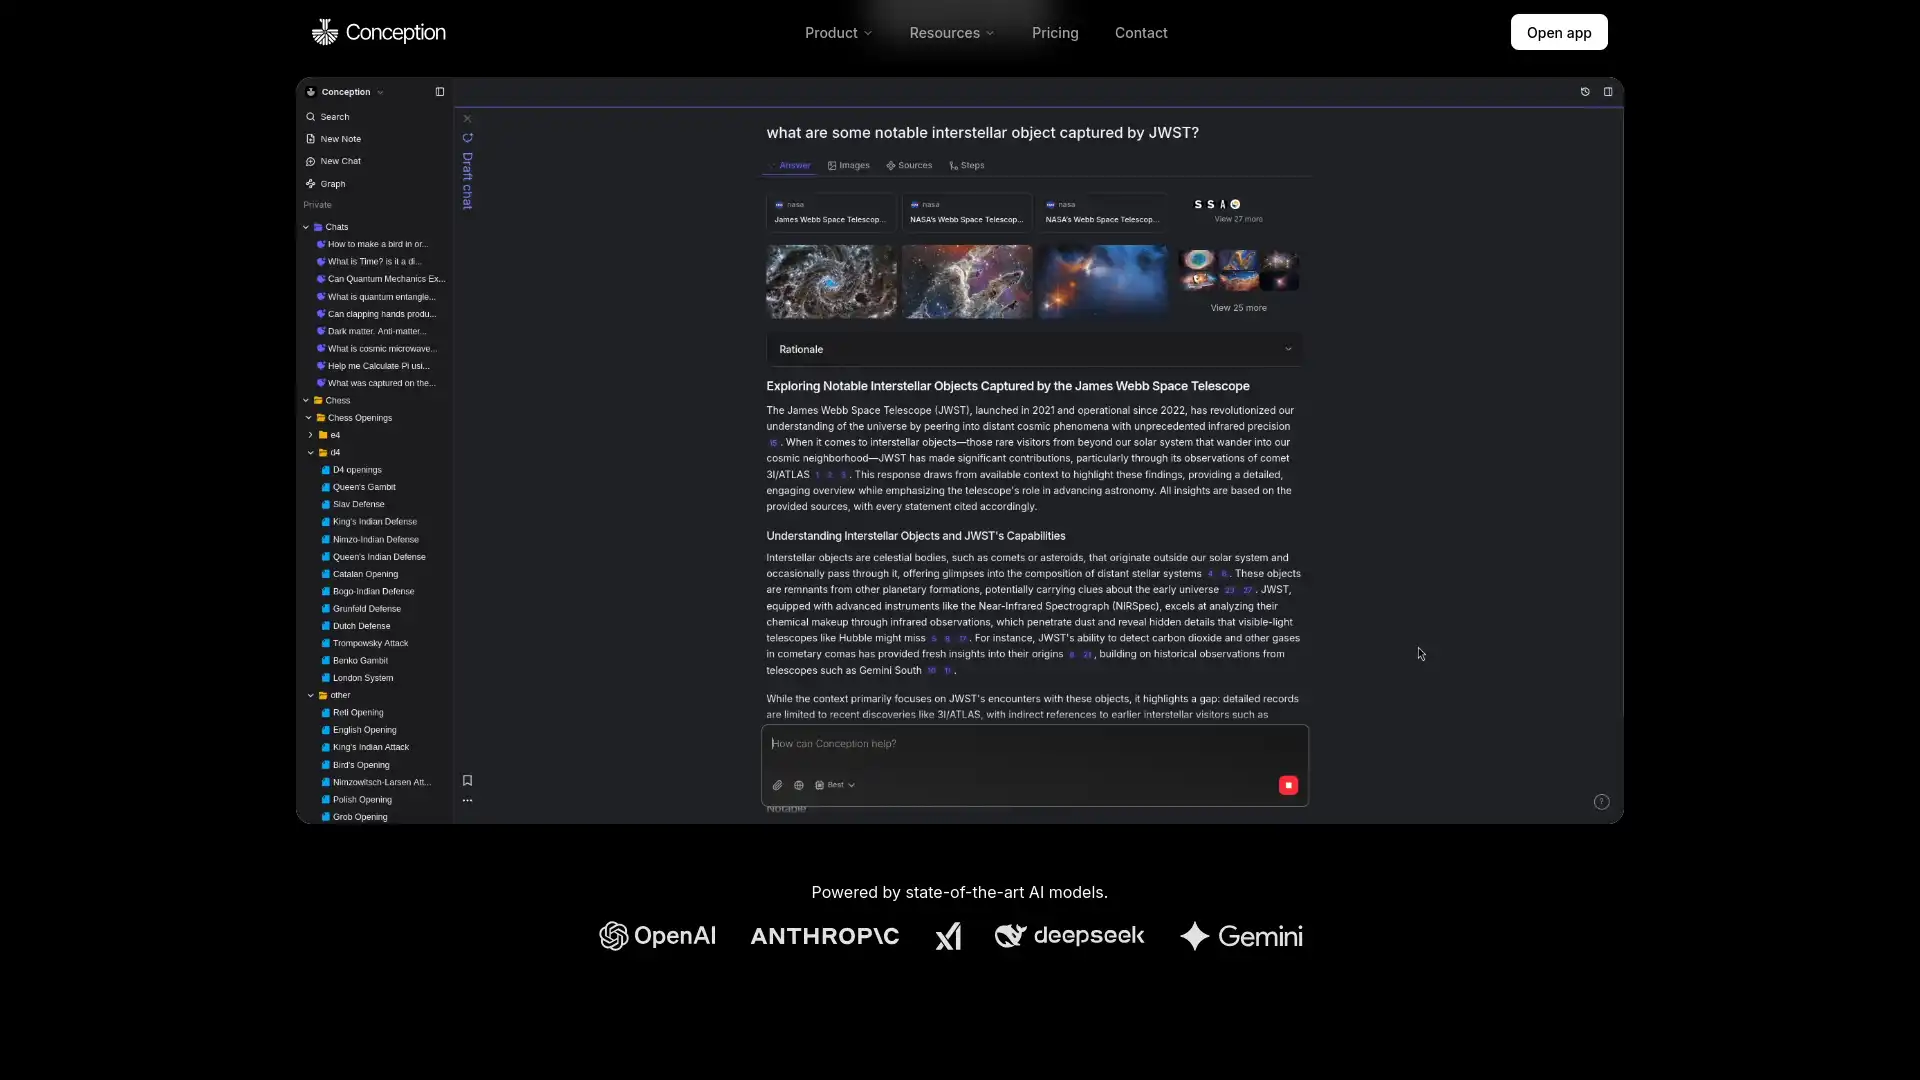
Task: Click the bookmark icon beside the chat
Action: 467,781
